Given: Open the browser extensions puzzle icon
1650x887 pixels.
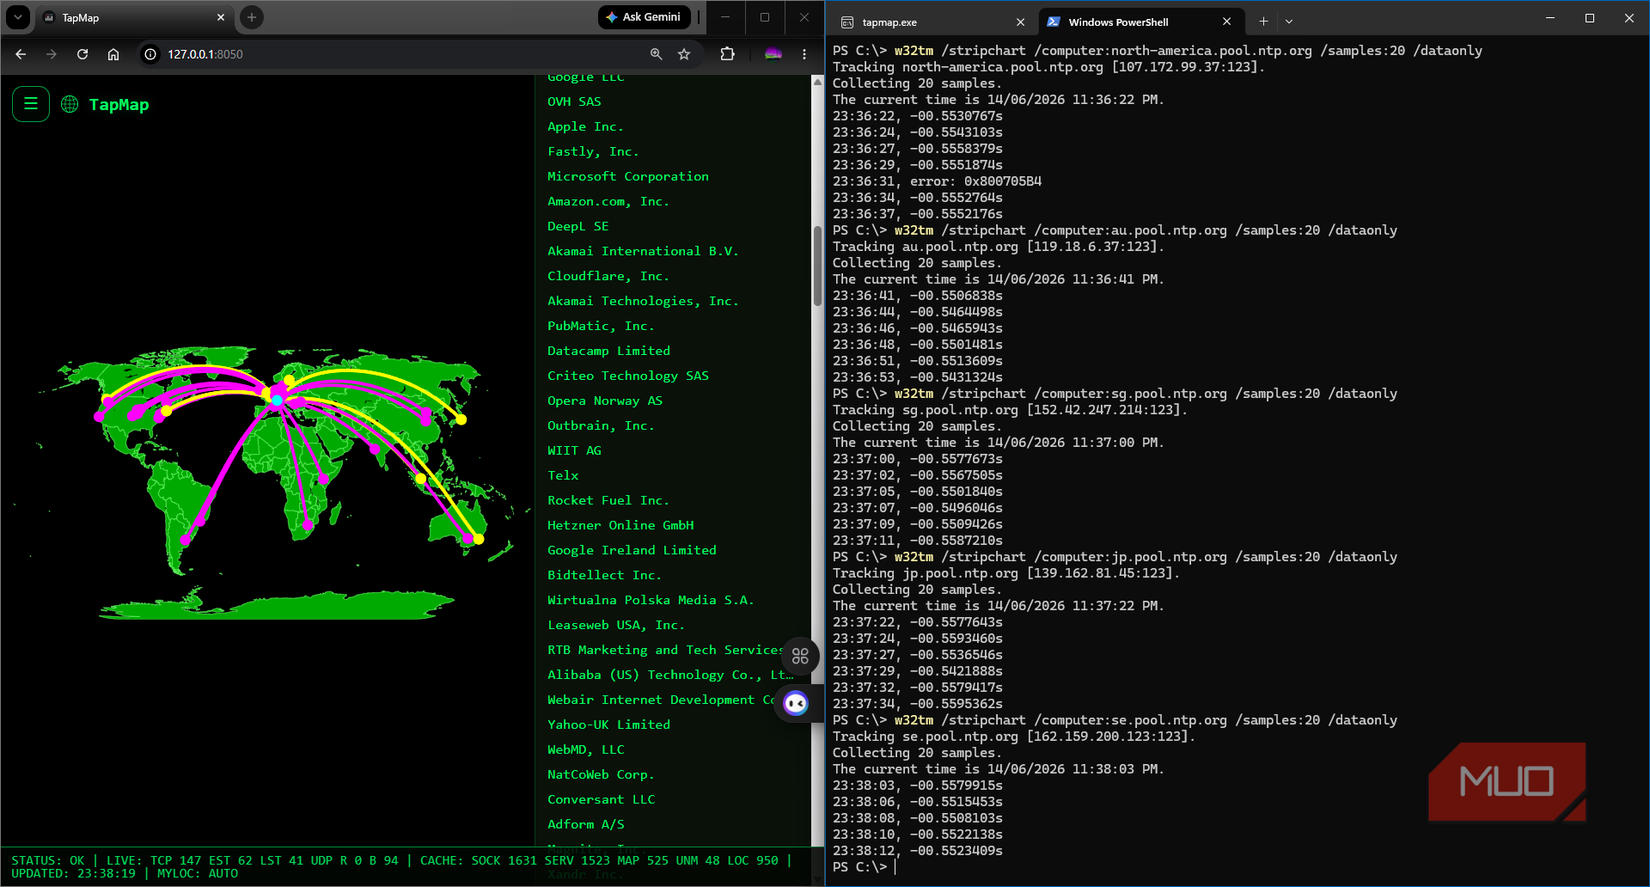Looking at the screenshot, I should [727, 54].
